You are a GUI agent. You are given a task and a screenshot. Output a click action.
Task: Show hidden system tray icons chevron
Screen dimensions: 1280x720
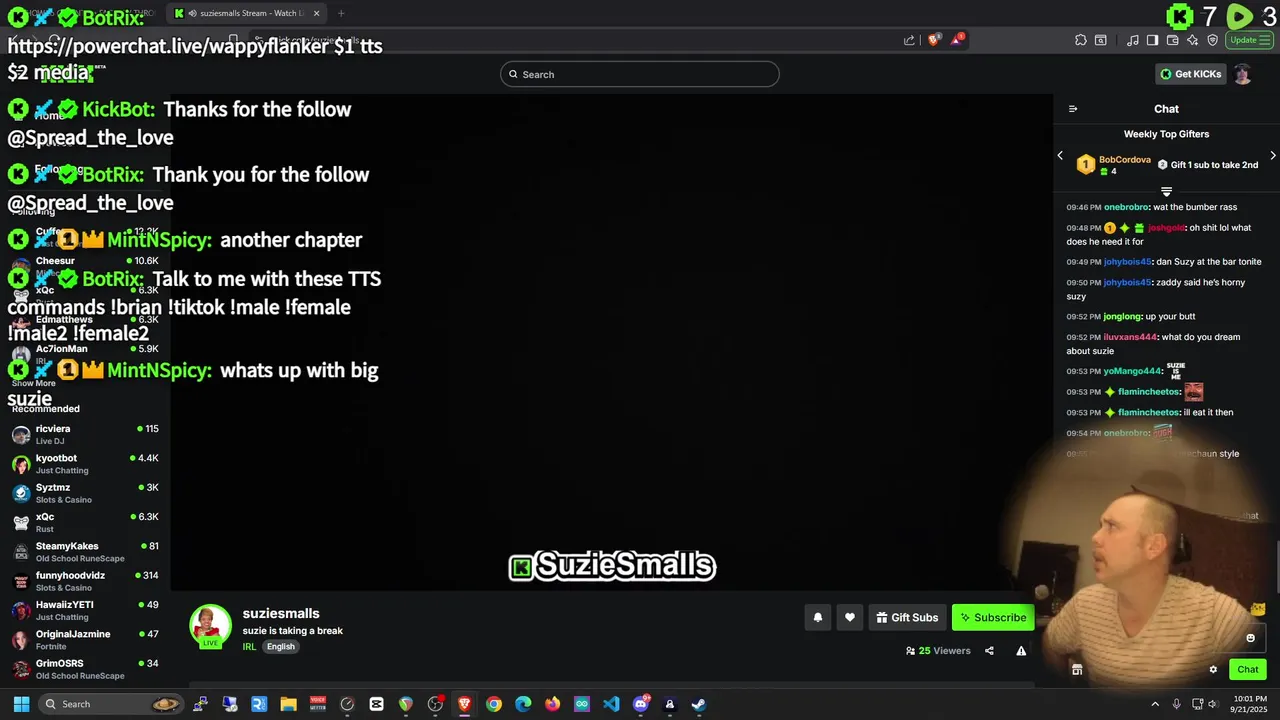coord(1155,704)
